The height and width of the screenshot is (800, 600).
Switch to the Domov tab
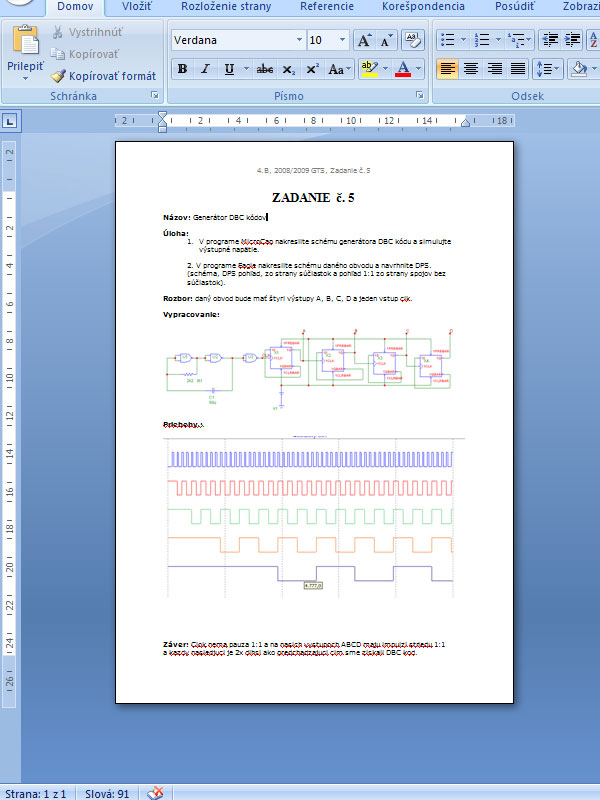(x=75, y=7)
